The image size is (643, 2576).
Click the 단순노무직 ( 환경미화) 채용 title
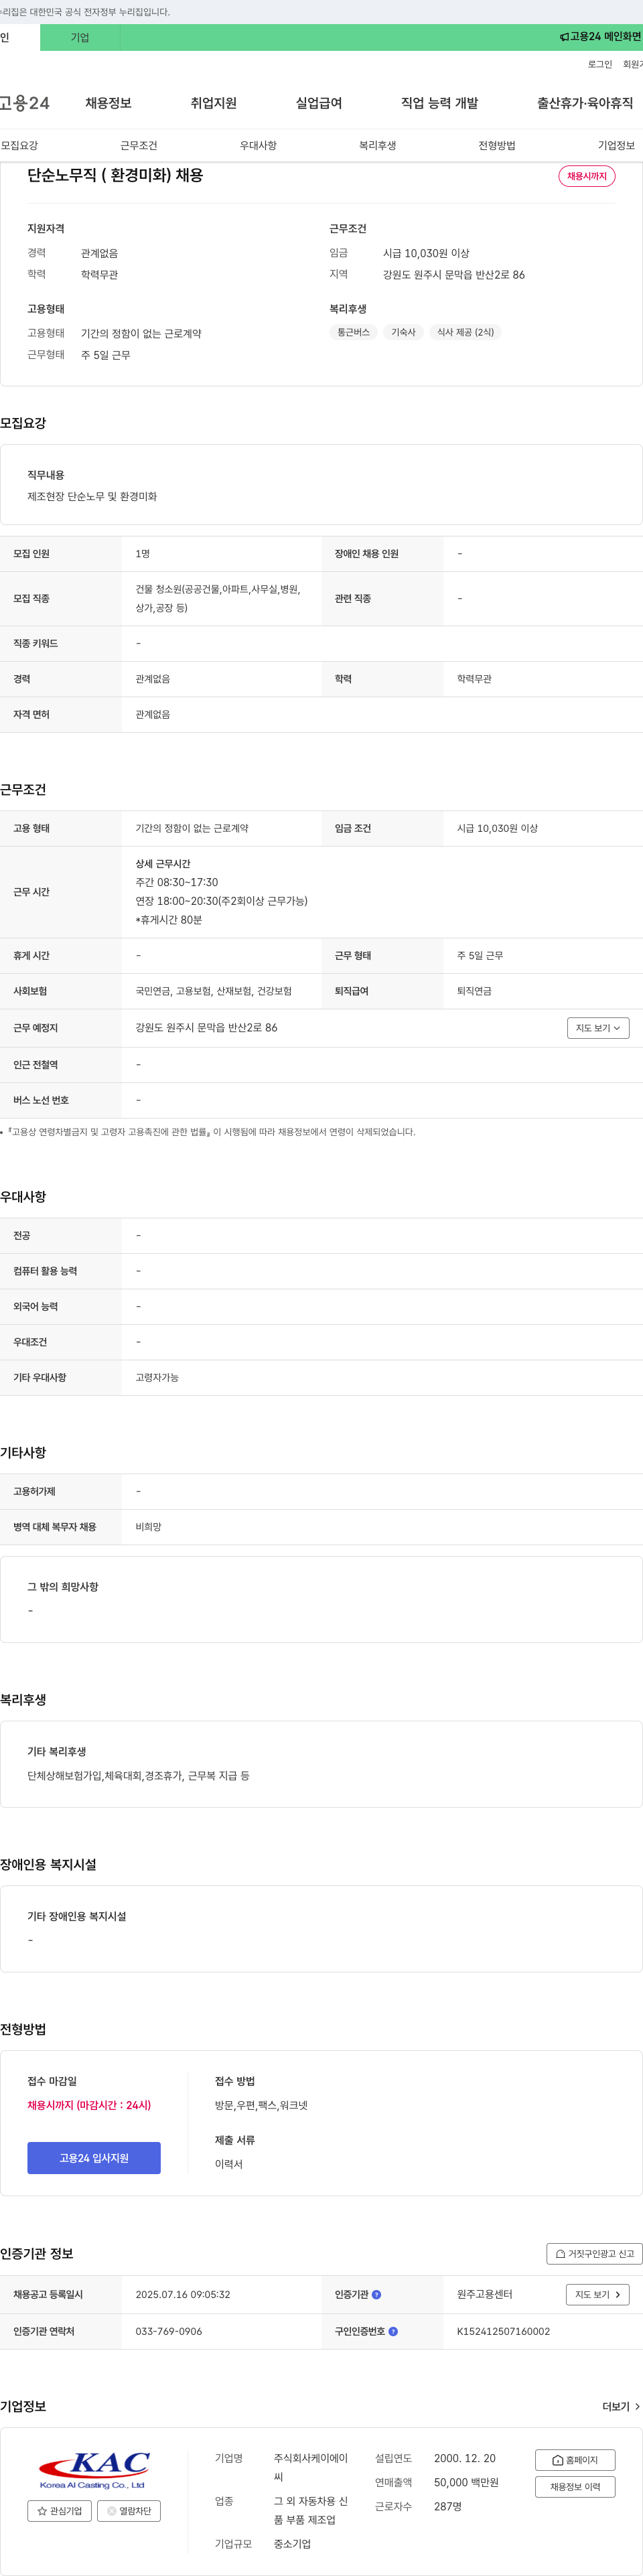[x=115, y=175]
